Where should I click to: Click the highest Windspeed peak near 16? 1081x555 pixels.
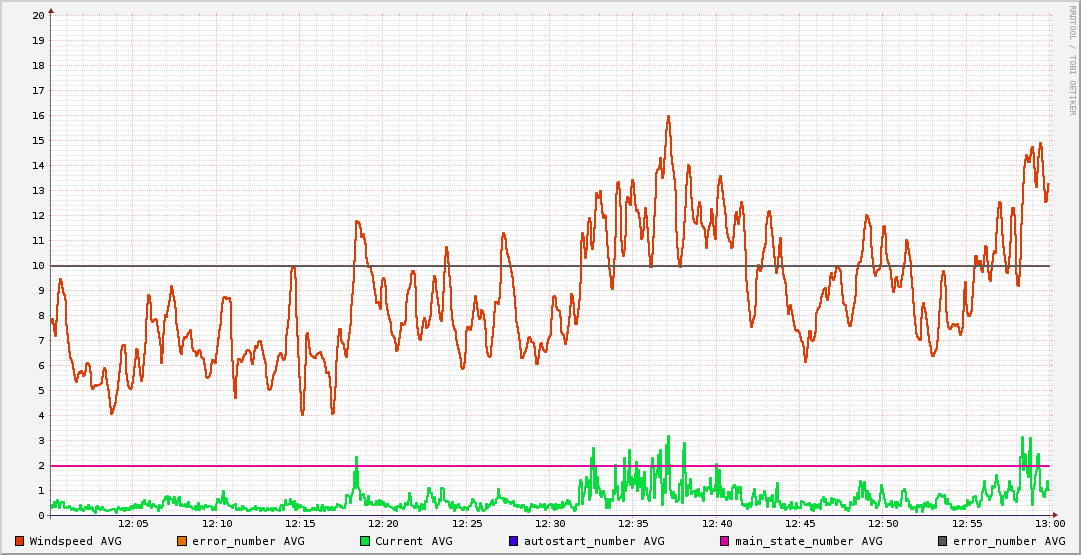click(668, 117)
